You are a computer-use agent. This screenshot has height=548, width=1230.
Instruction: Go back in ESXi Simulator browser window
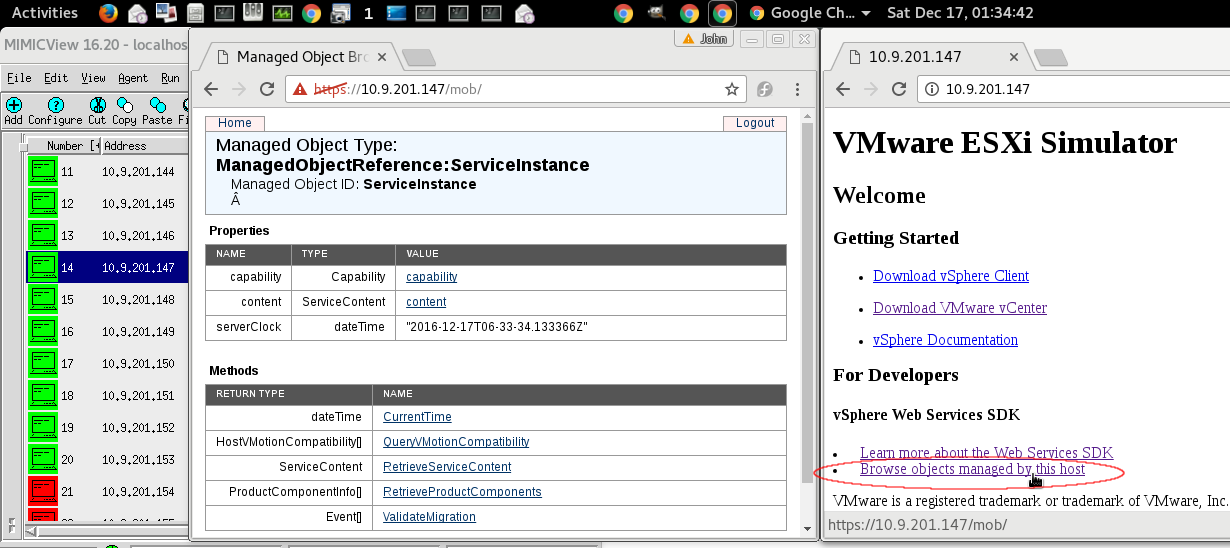point(843,89)
